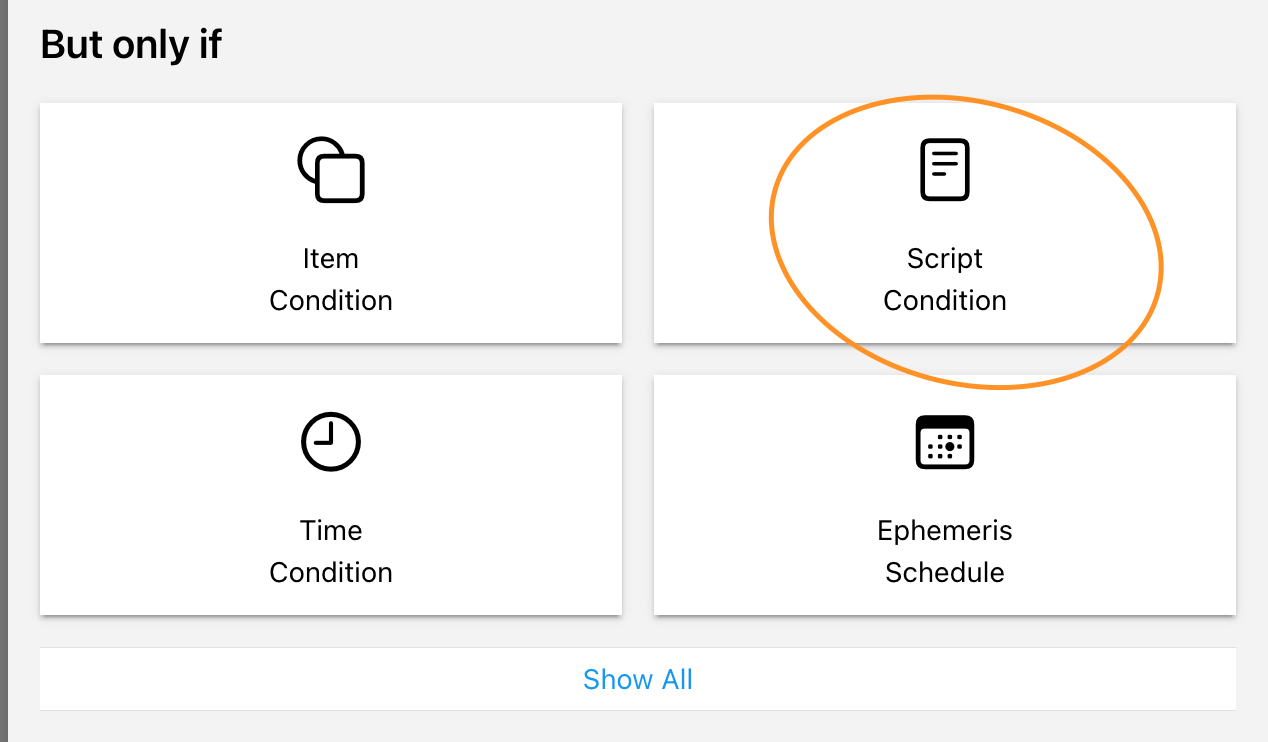Image resolution: width=1268 pixels, height=742 pixels.
Task: Click the 'Ephemeris Schedule' text label
Action: (945, 551)
